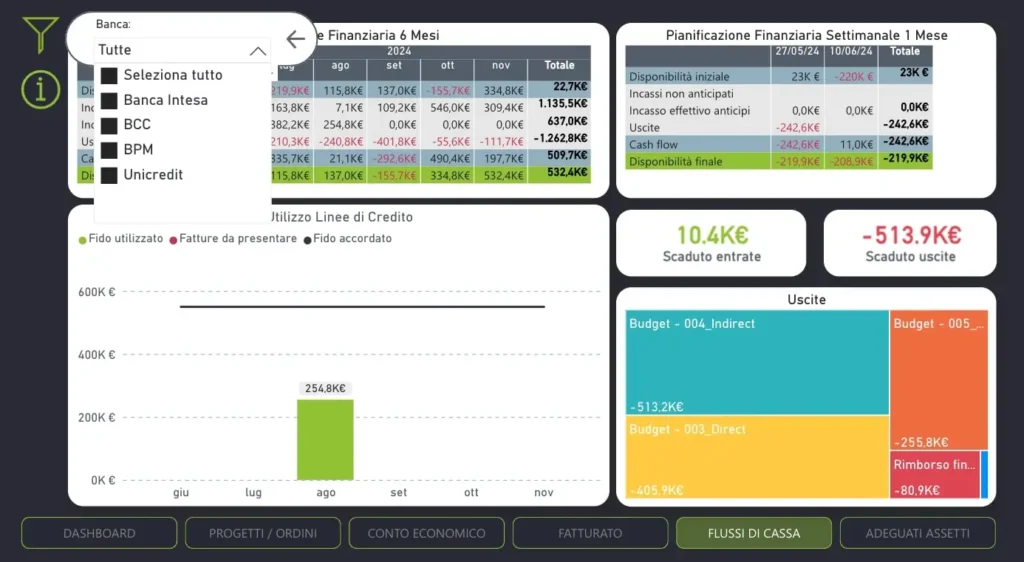Open the circled info icon
1024x562 pixels.
tap(40, 89)
